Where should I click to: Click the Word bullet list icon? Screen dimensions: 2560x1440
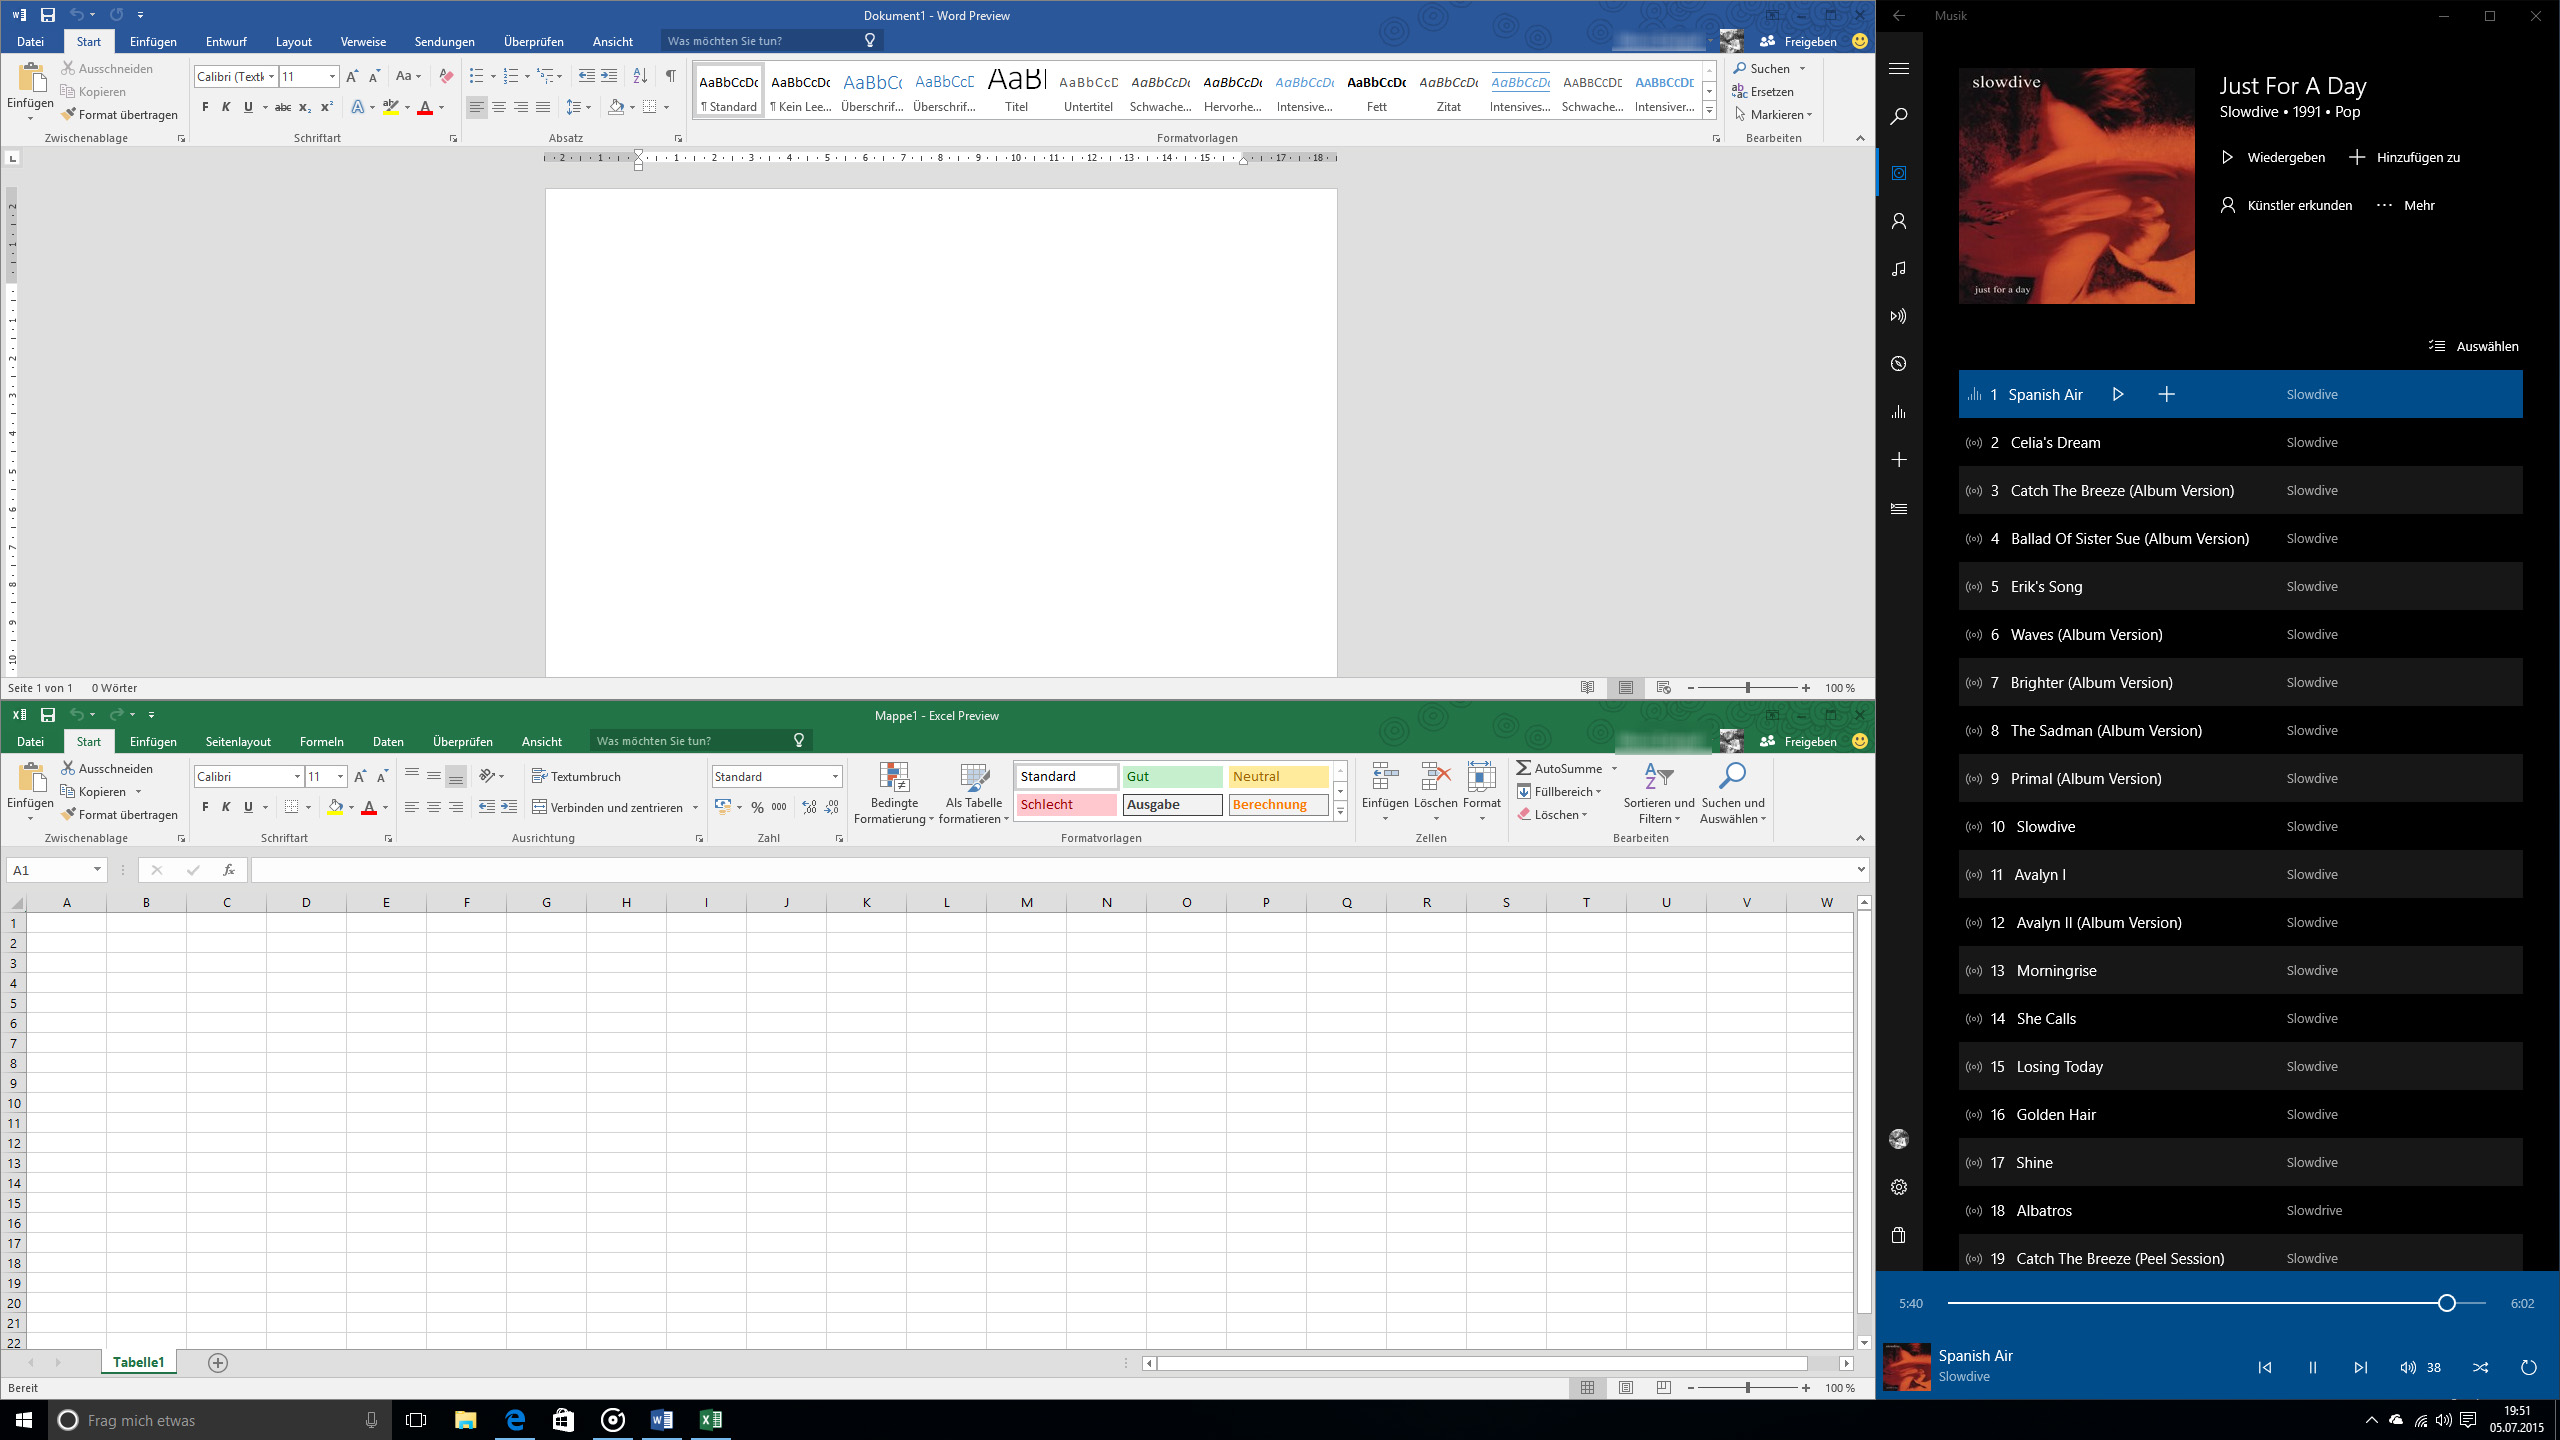[x=477, y=76]
